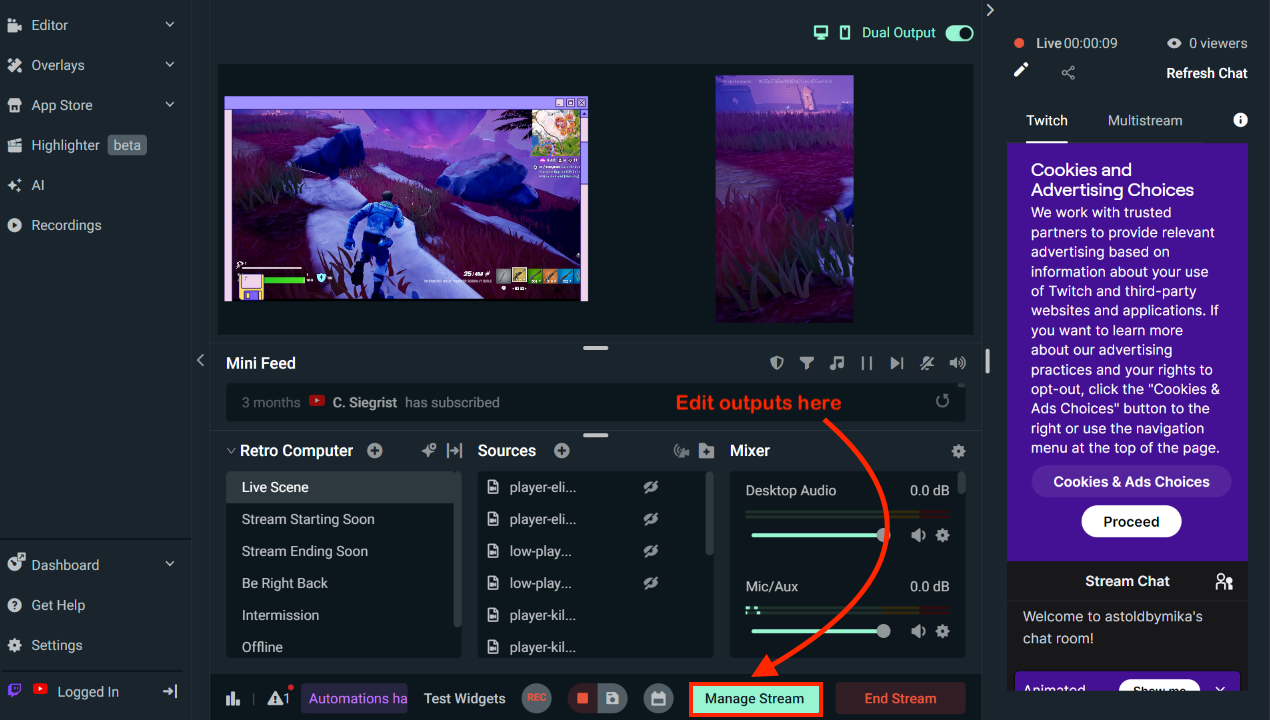Adjust the Desktop Audio volume slider
The image size is (1270, 720).
pyautogui.click(x=820, y=535)
